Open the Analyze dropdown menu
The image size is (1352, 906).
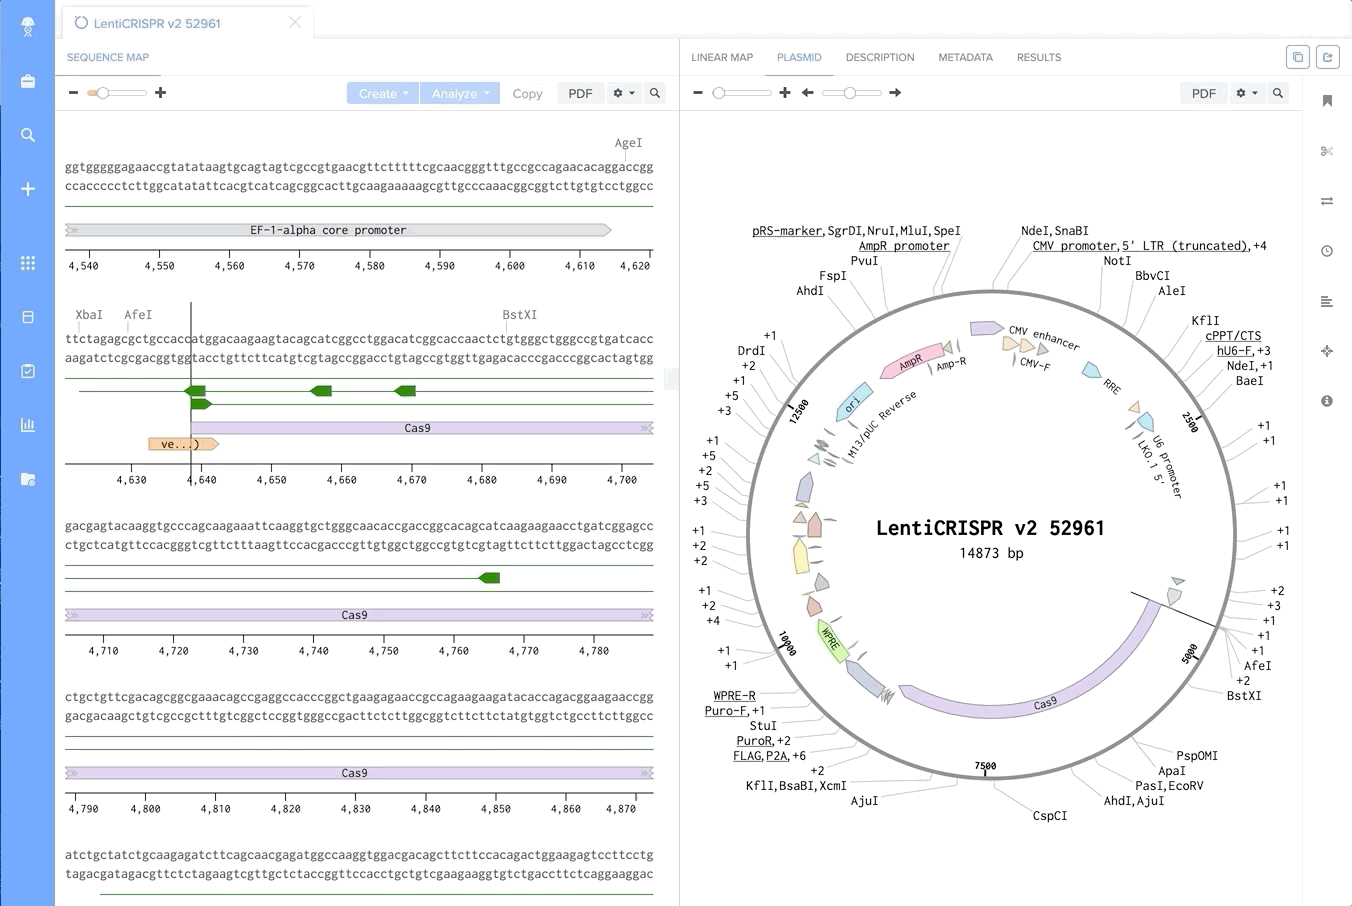460,93
